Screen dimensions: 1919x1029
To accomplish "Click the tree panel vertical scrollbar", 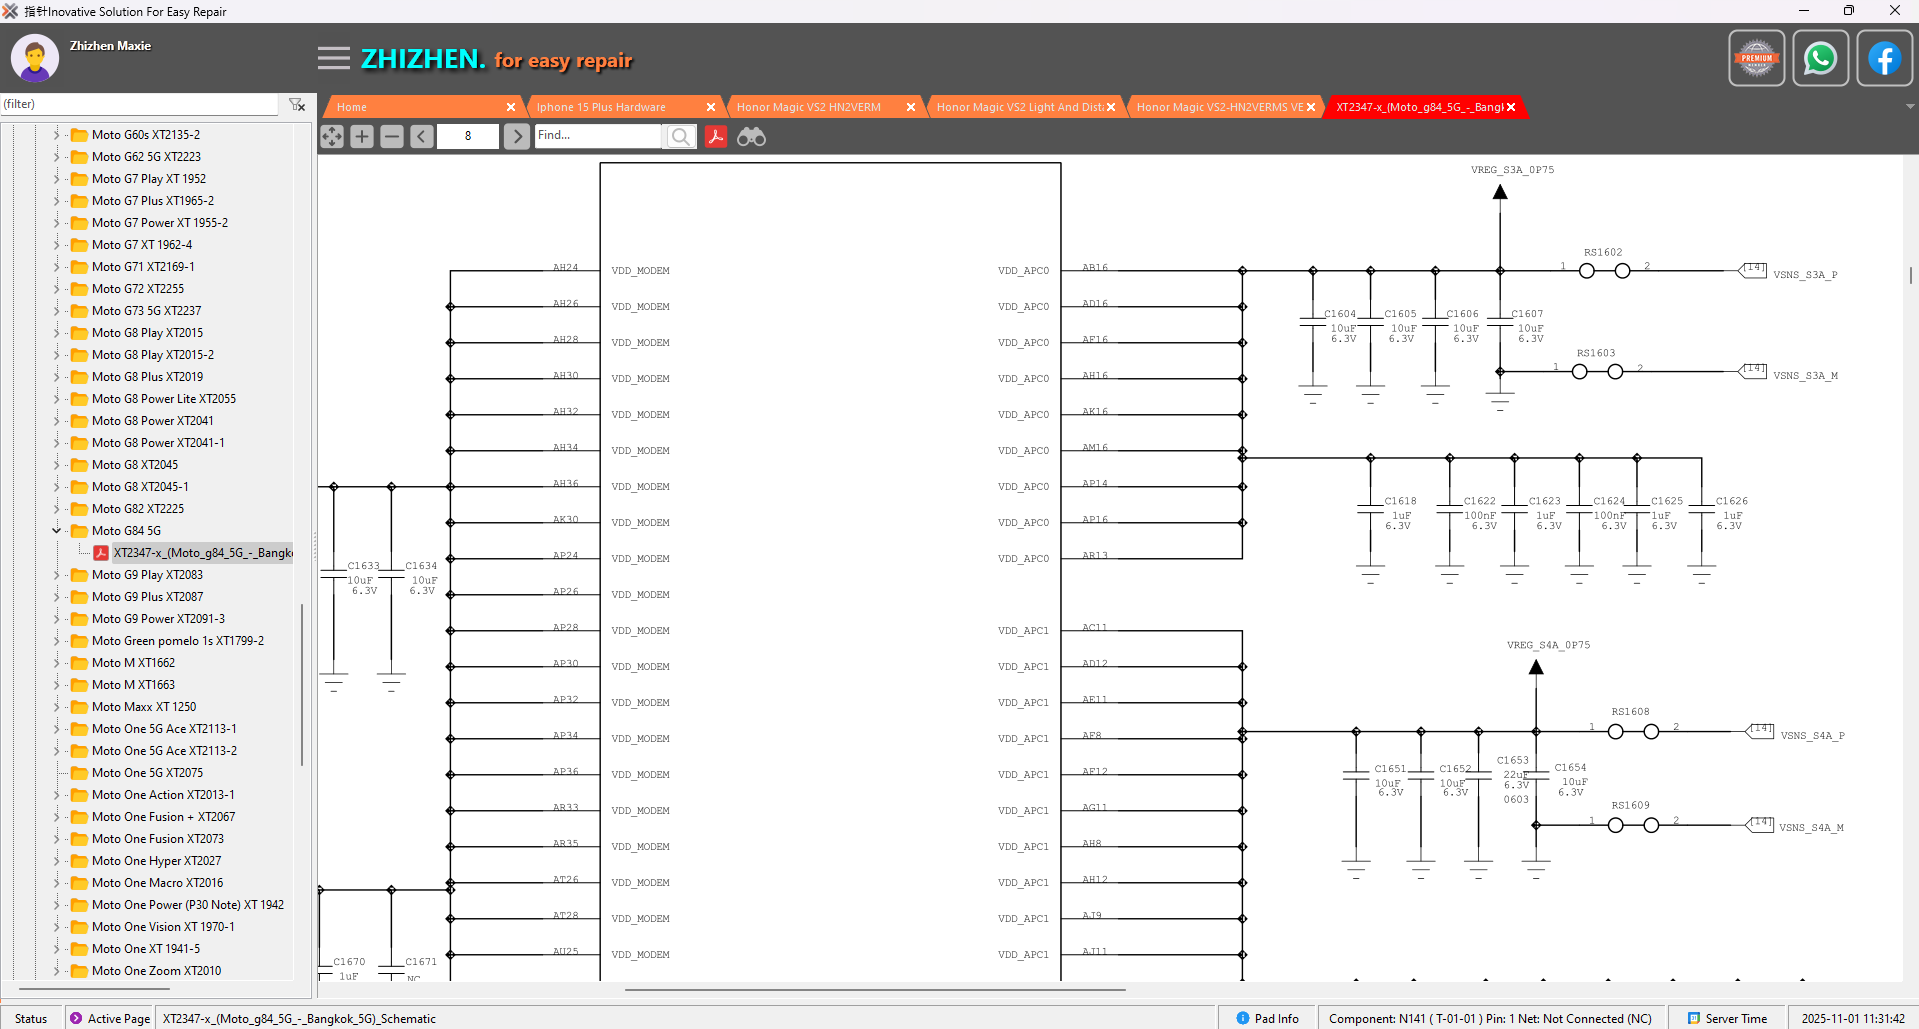I will point(302,685).
